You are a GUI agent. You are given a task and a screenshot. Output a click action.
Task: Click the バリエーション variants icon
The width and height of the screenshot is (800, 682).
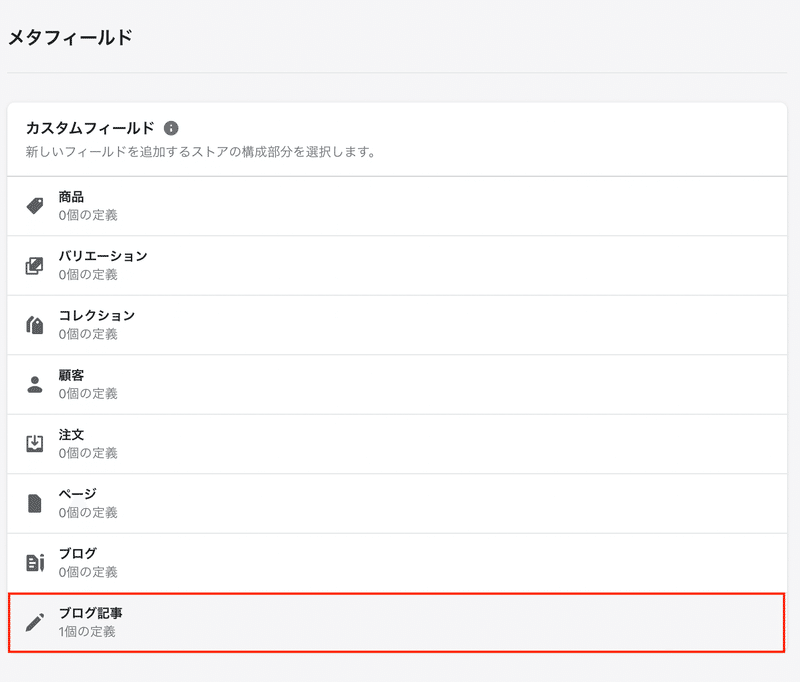[x=35, y=266]
